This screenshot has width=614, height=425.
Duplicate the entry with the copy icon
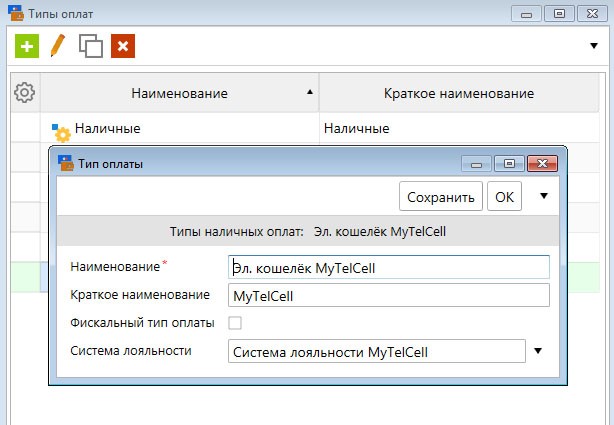(91, 46)
